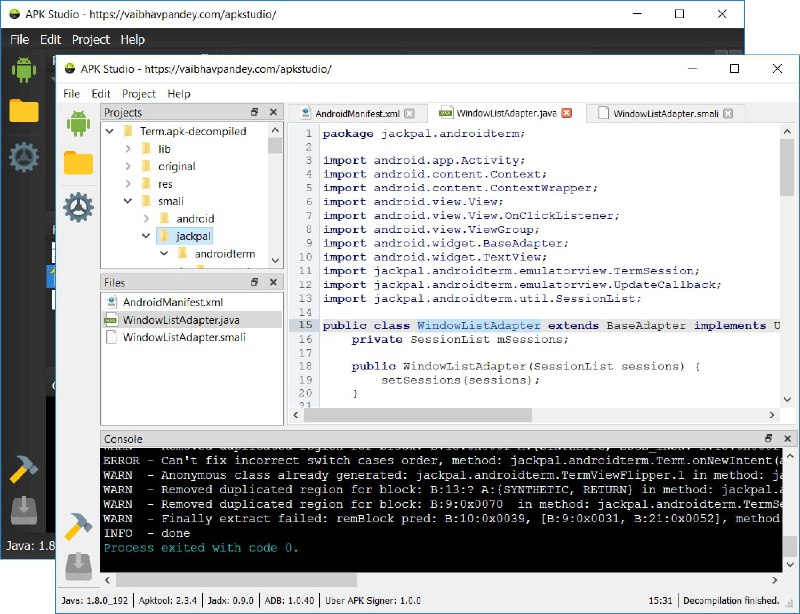Click the editor vertical scrollbar thumb

coord(787,167)
